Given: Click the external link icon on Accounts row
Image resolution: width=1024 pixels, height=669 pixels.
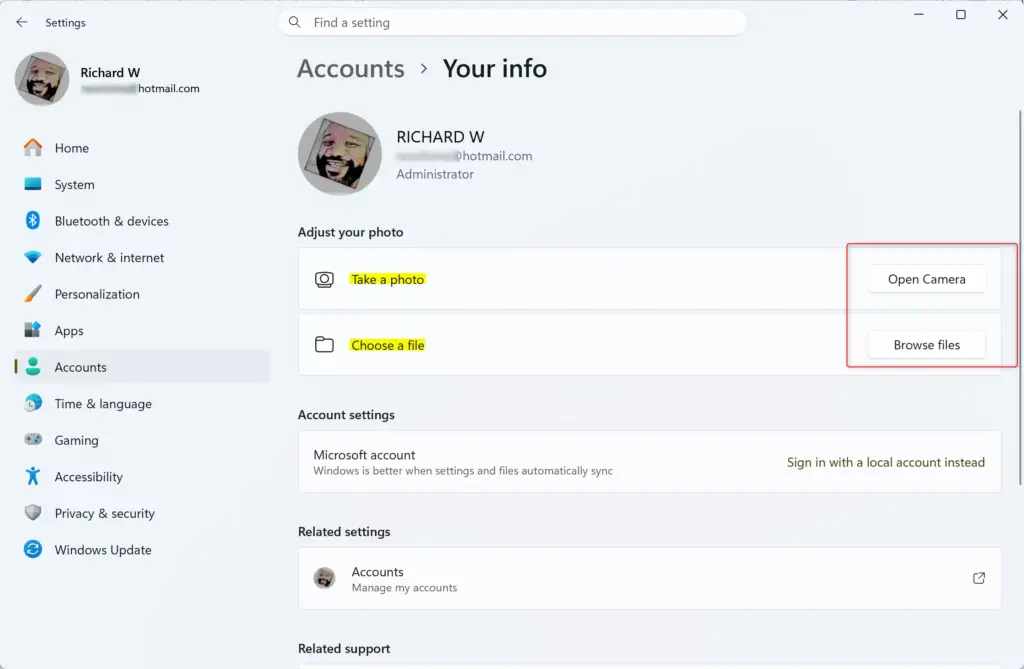Looking at the screenshot, I should coord(978,578).
